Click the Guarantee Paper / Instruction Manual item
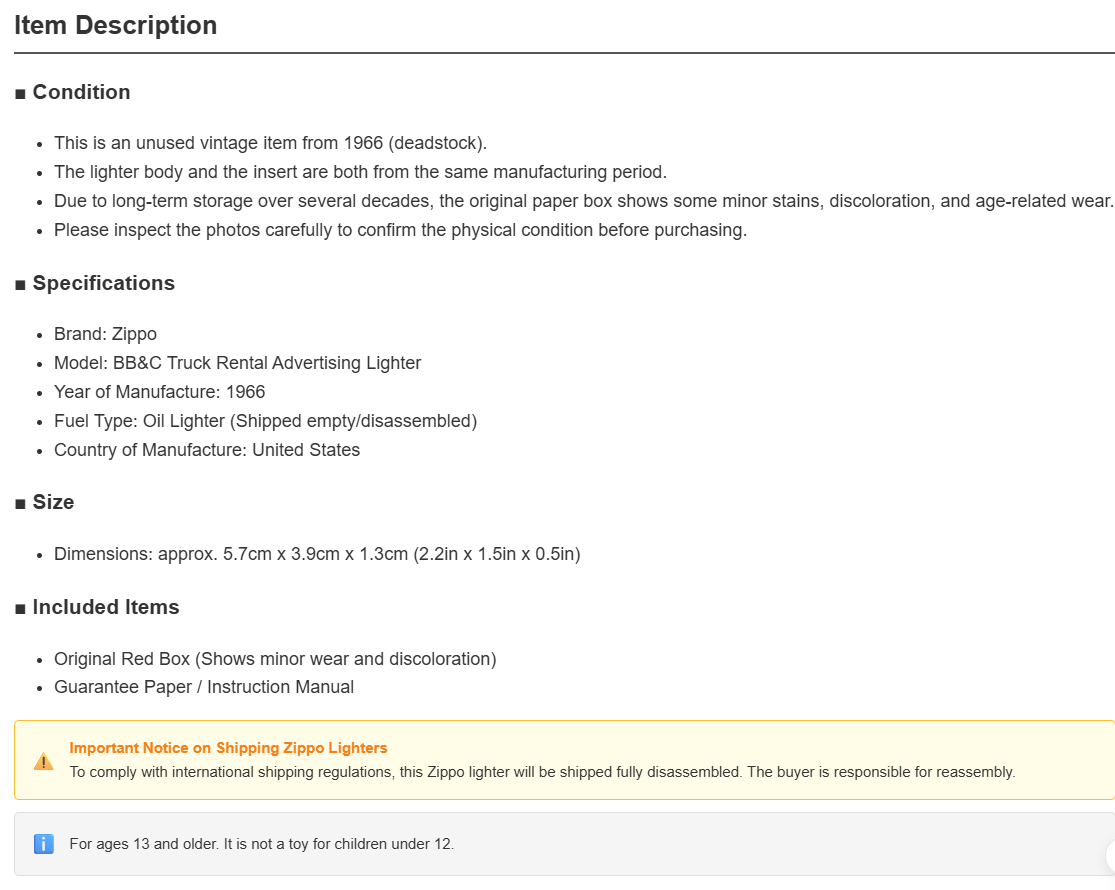 (x=204, y=687)
